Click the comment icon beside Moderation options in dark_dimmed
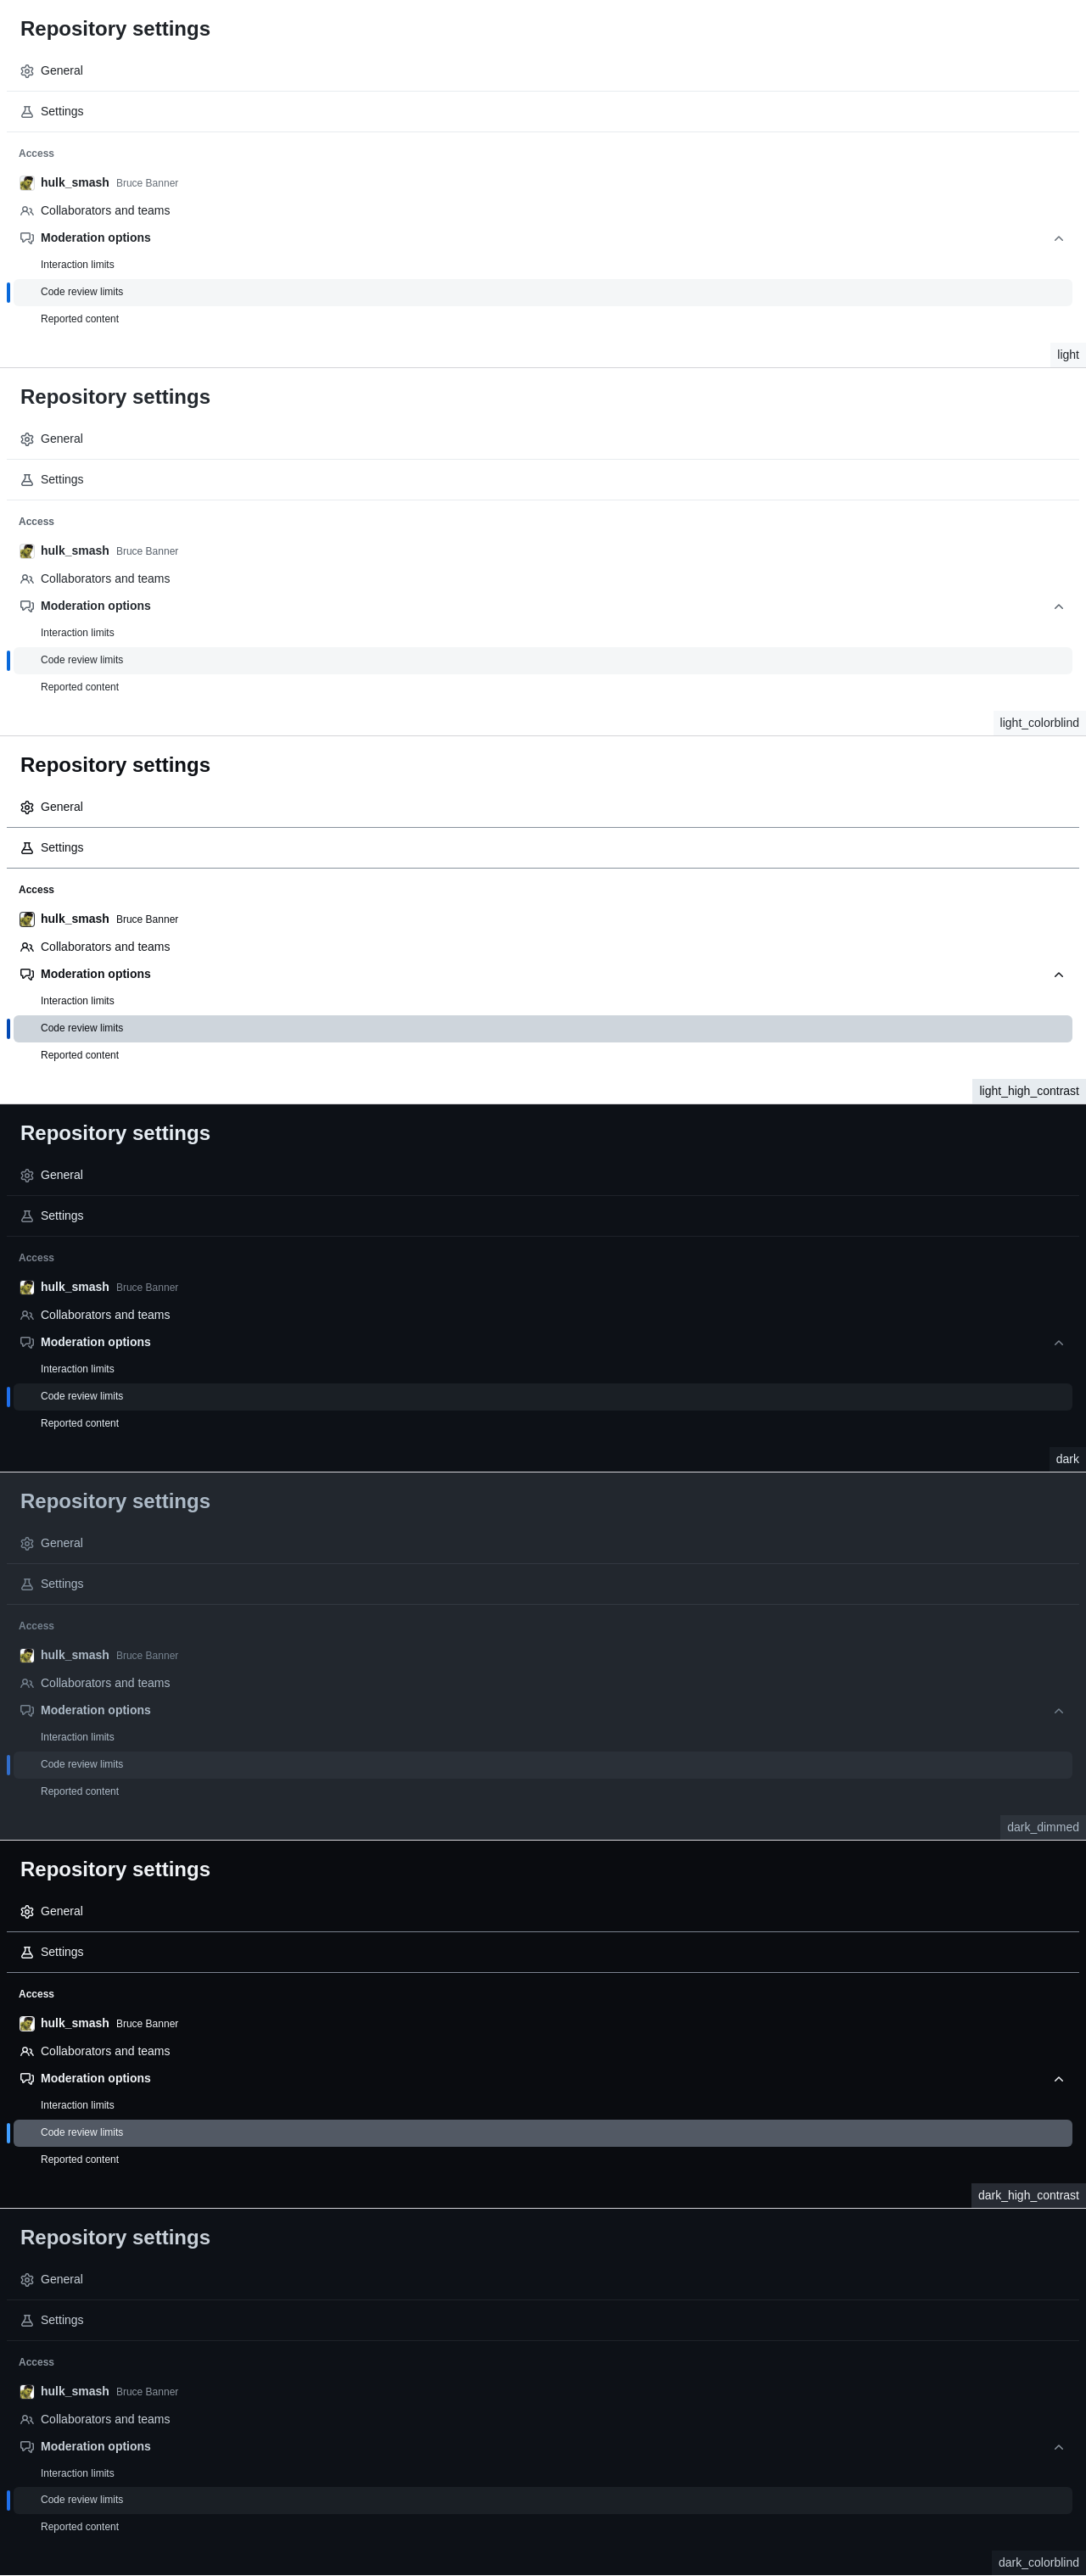1086x2576 pixels. click(x=27, y=1710)
